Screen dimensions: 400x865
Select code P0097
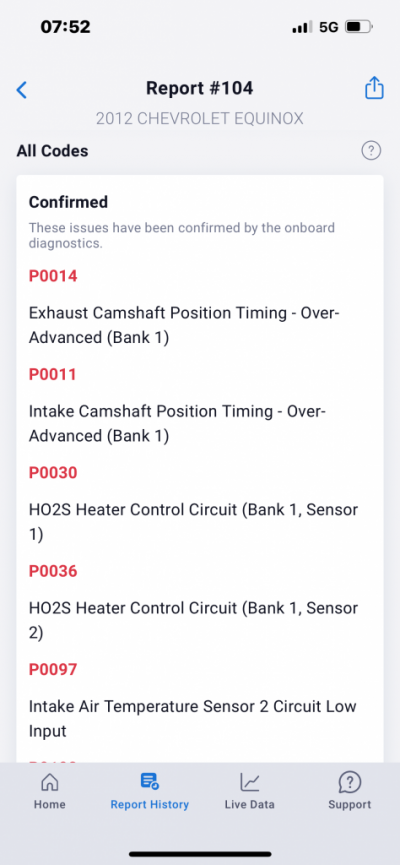(53, 669)
